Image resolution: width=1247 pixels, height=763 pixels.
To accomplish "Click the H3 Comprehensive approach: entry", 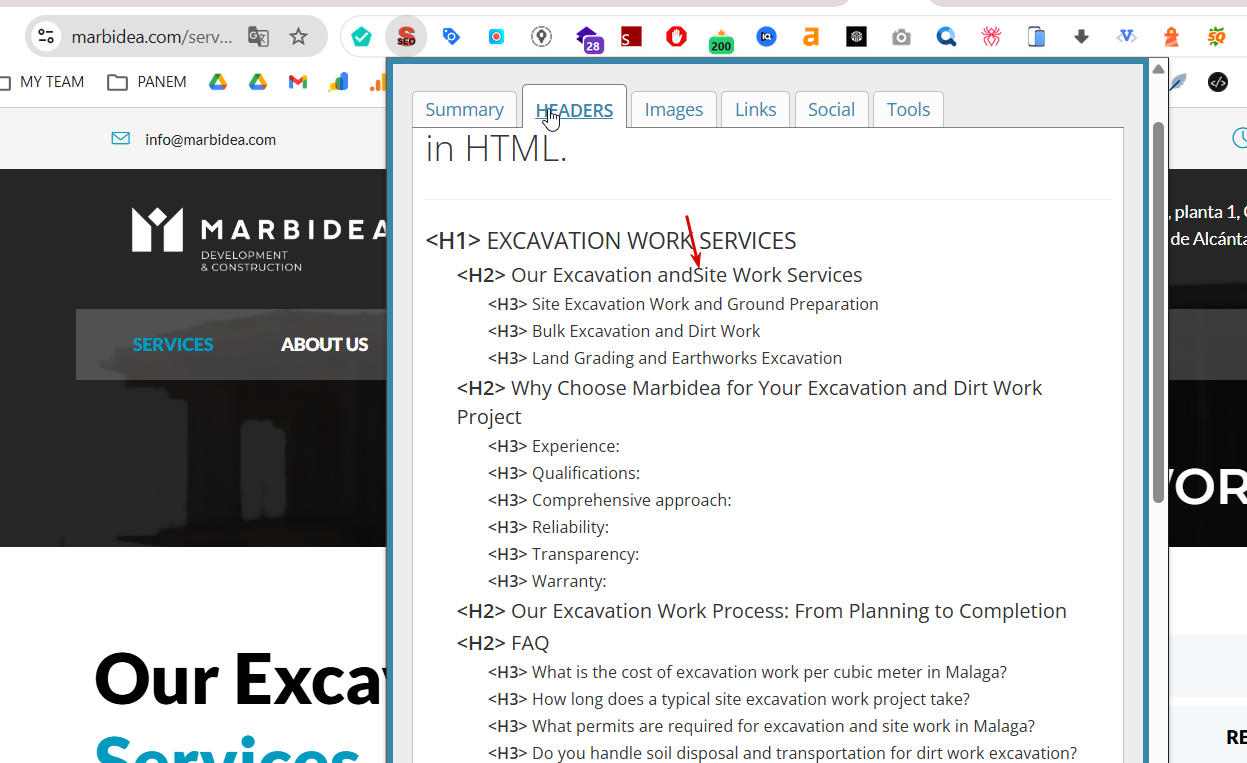I will pyautogui.click(x=610, y=500).
